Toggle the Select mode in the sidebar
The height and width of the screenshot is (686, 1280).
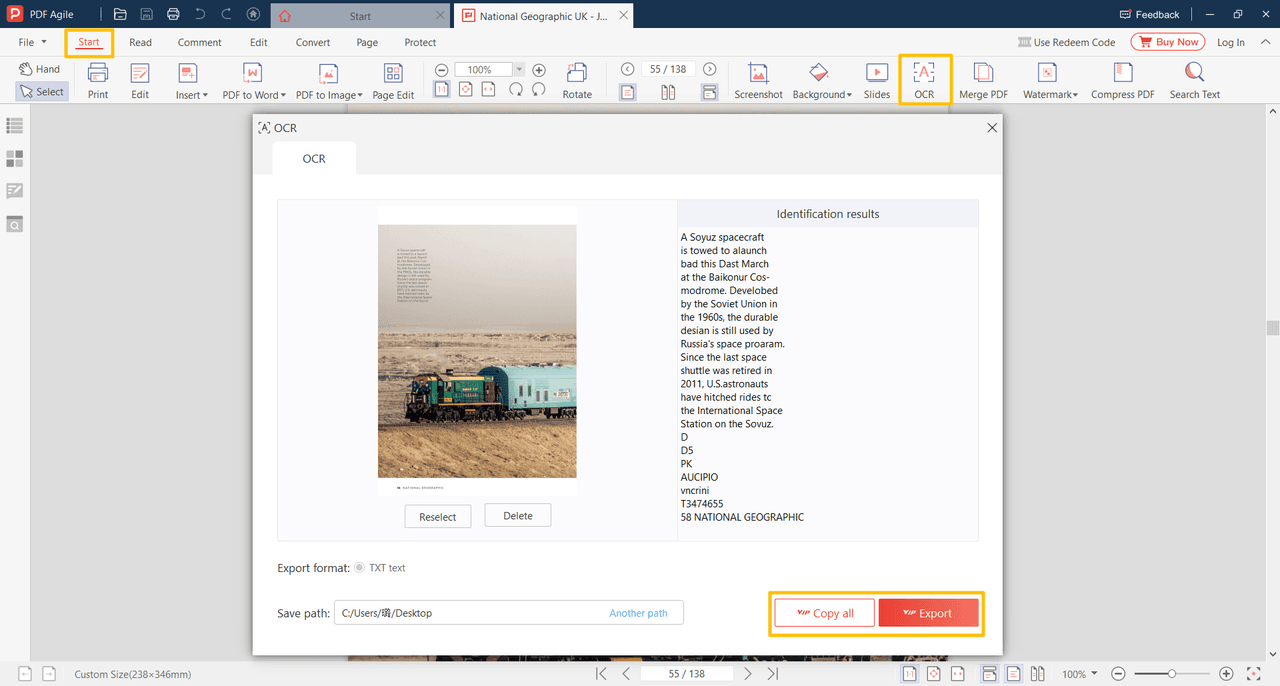tap(41, 91)
